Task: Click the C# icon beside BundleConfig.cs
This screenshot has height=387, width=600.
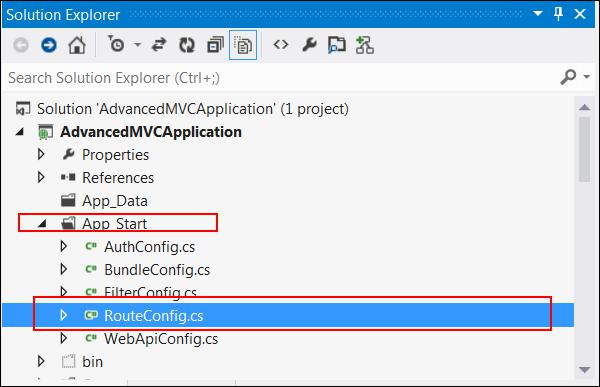Action: tap(91, 269)
